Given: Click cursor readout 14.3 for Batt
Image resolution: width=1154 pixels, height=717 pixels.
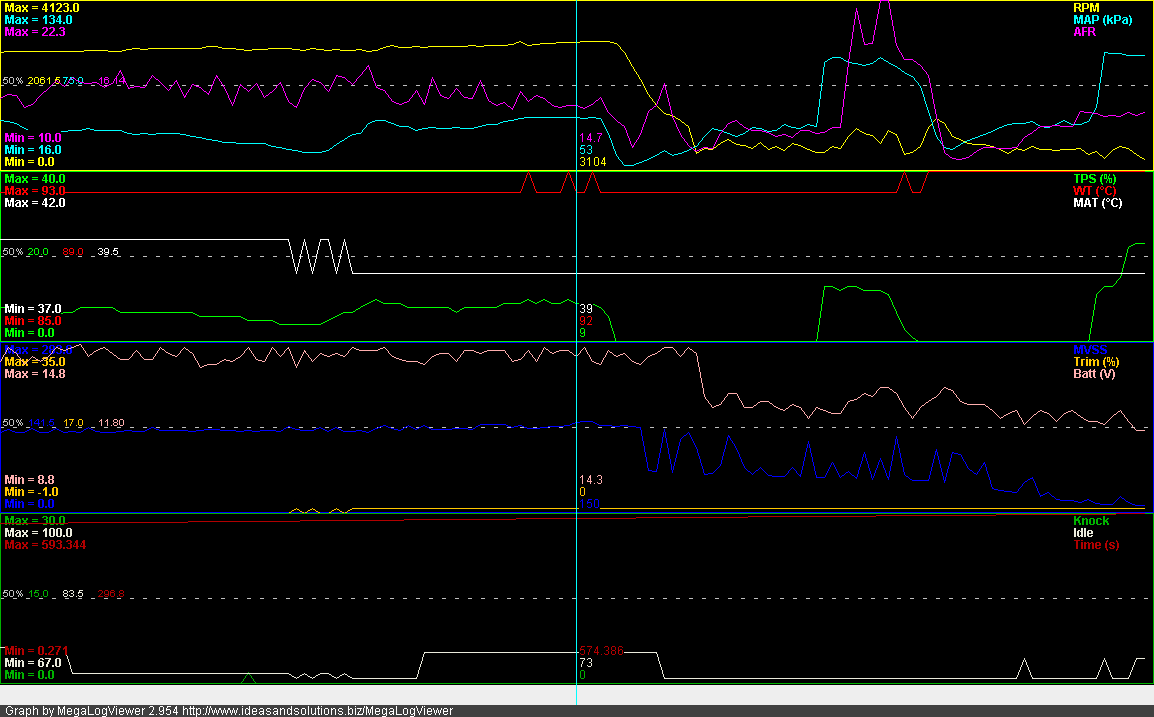Looking at the screenshot, I should pyautogui.click(x=591, y=479).
